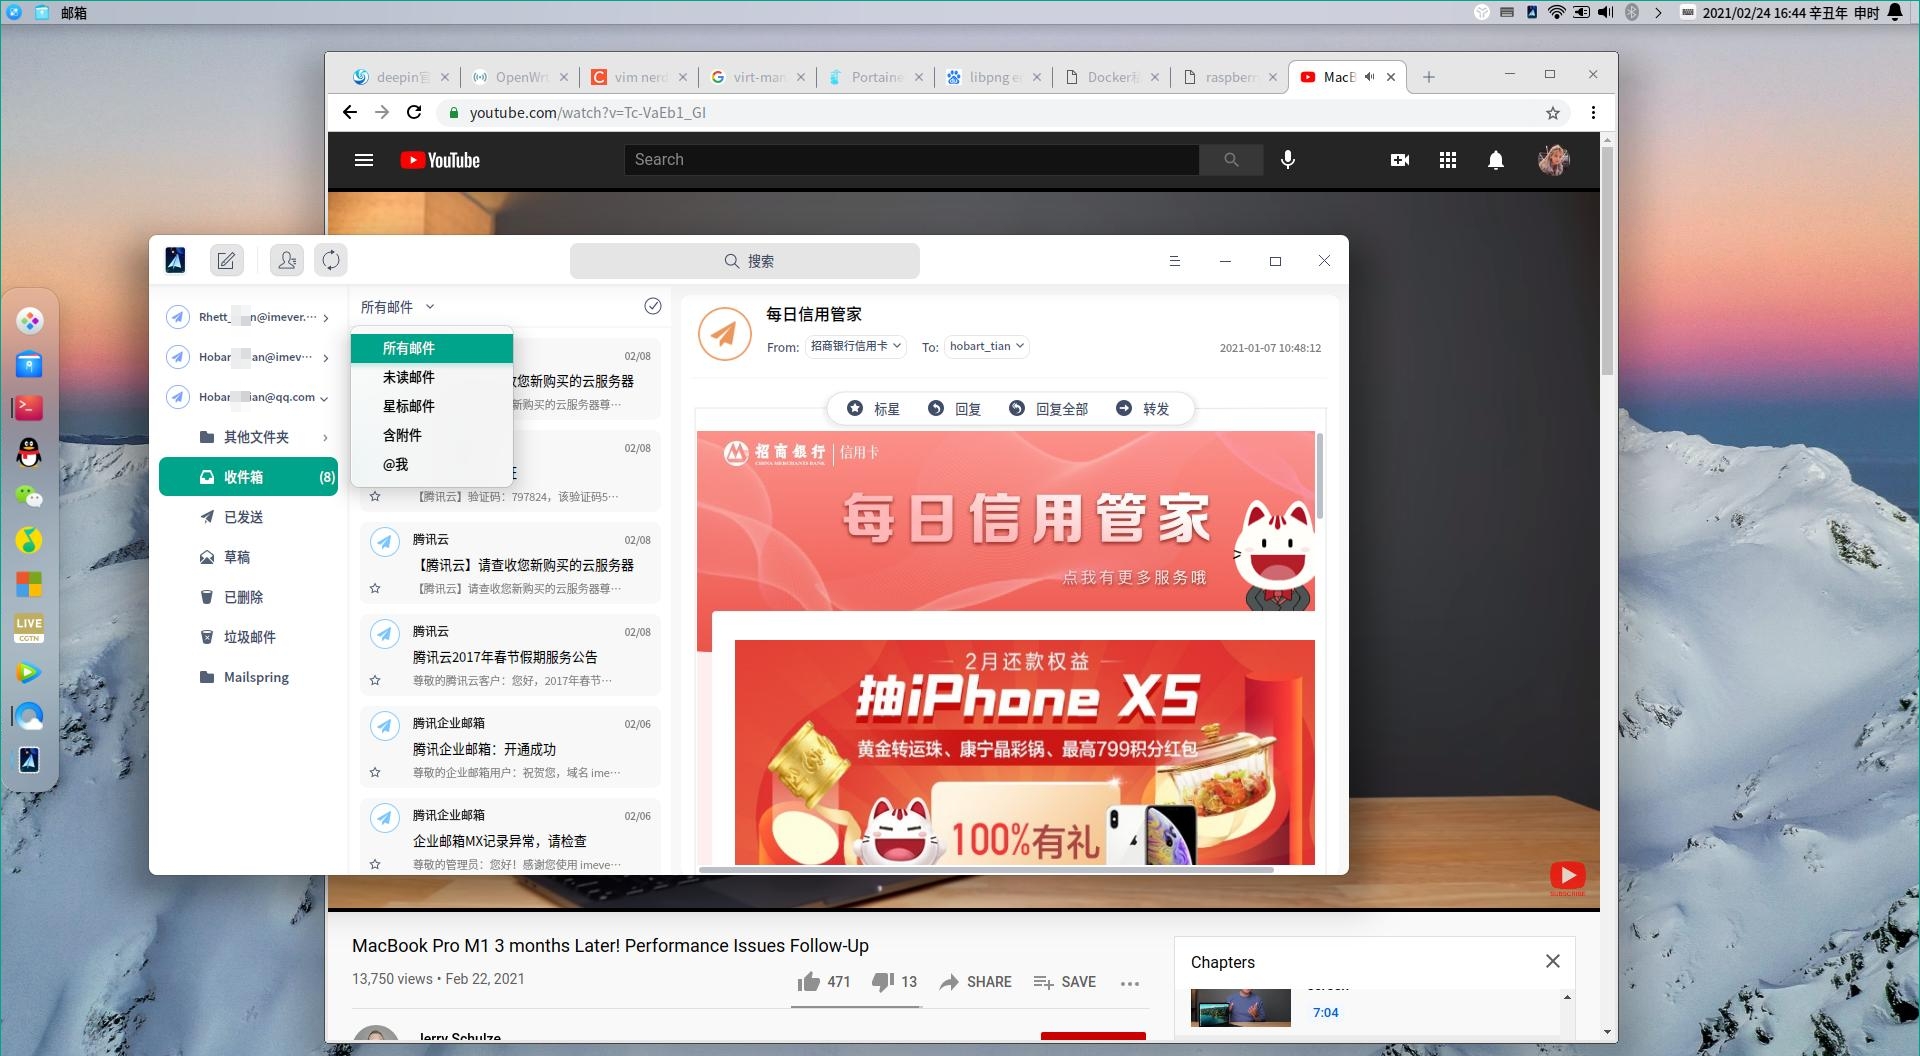Select 星标邮件 in the filter menu
The height and width of the screenshot is (1056, 1920).
432,406
